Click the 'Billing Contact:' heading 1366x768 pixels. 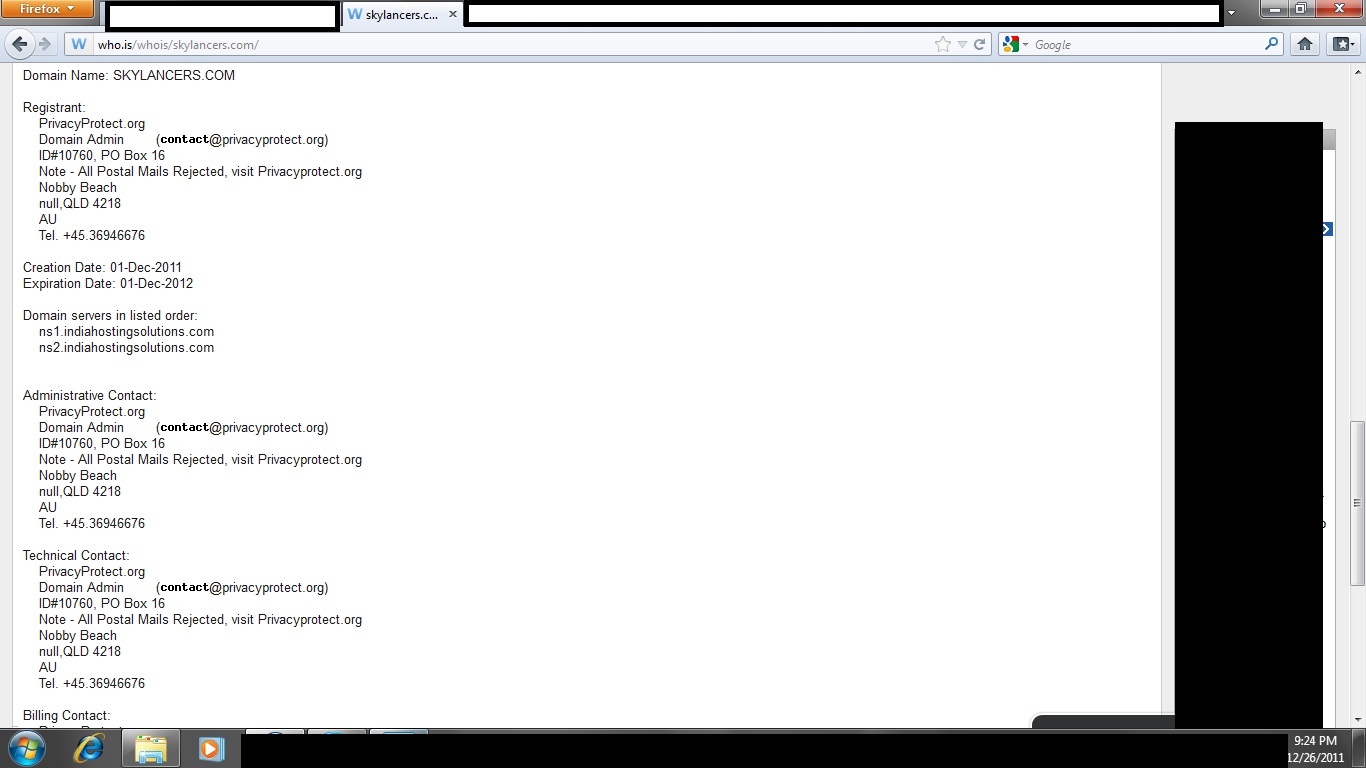tap(67, 715)
